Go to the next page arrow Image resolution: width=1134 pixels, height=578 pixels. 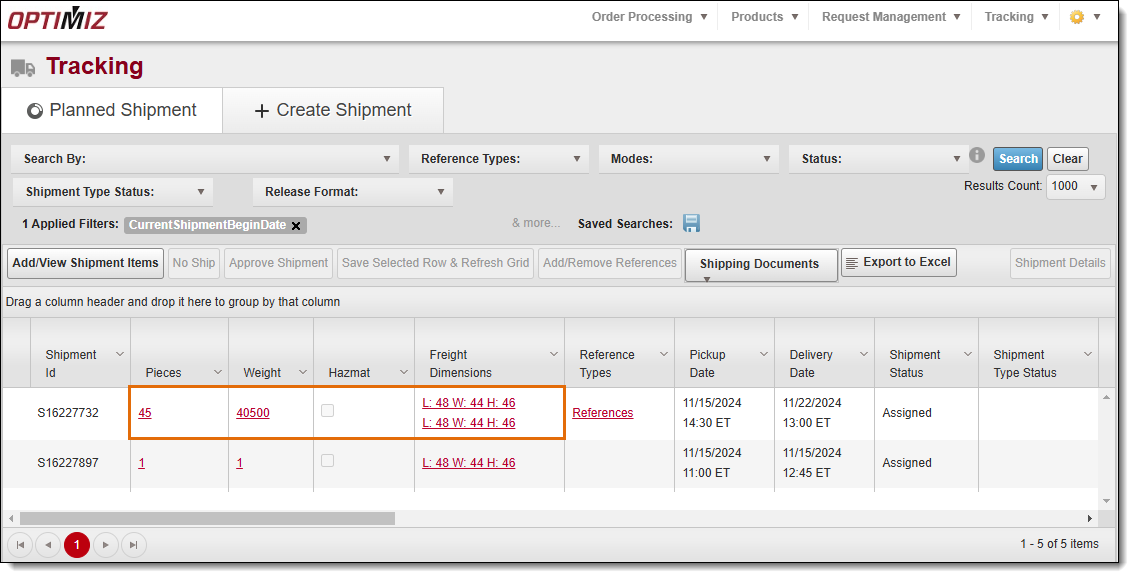tap(106, 545)
